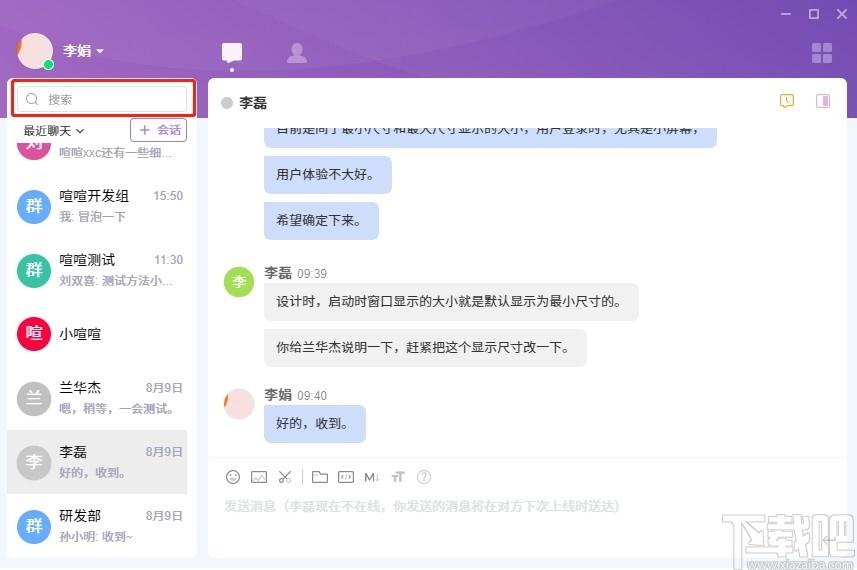Click the gray 兰 avatar icon
This screenshot has height=570, width=857.
pos(34,398)
